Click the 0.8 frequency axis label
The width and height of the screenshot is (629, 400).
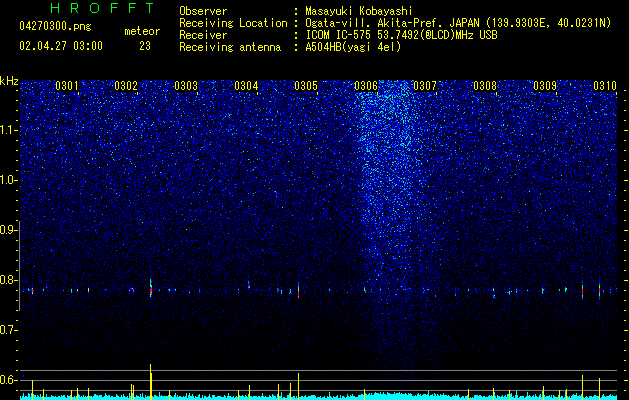pos(8,280)
